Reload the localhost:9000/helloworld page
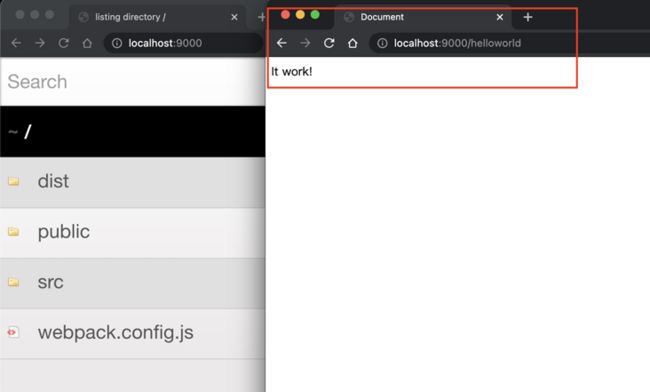The height and width of the screenshot is (392, 650). tap(329, 43)
